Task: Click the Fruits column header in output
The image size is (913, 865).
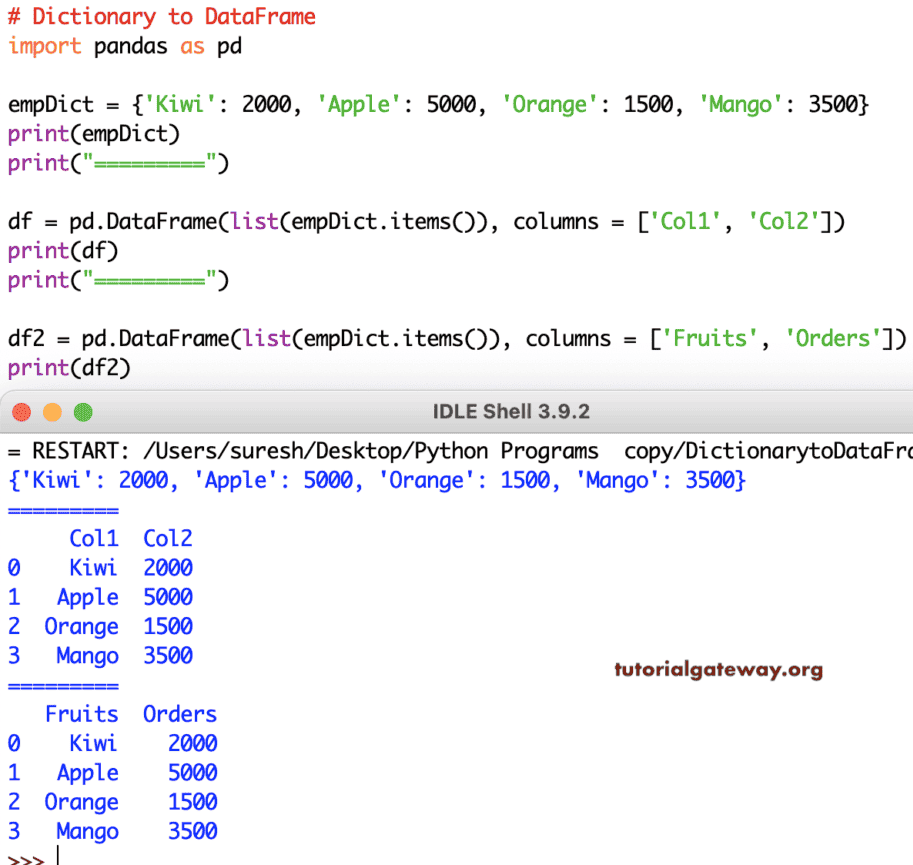Action: tap(80, 713)
